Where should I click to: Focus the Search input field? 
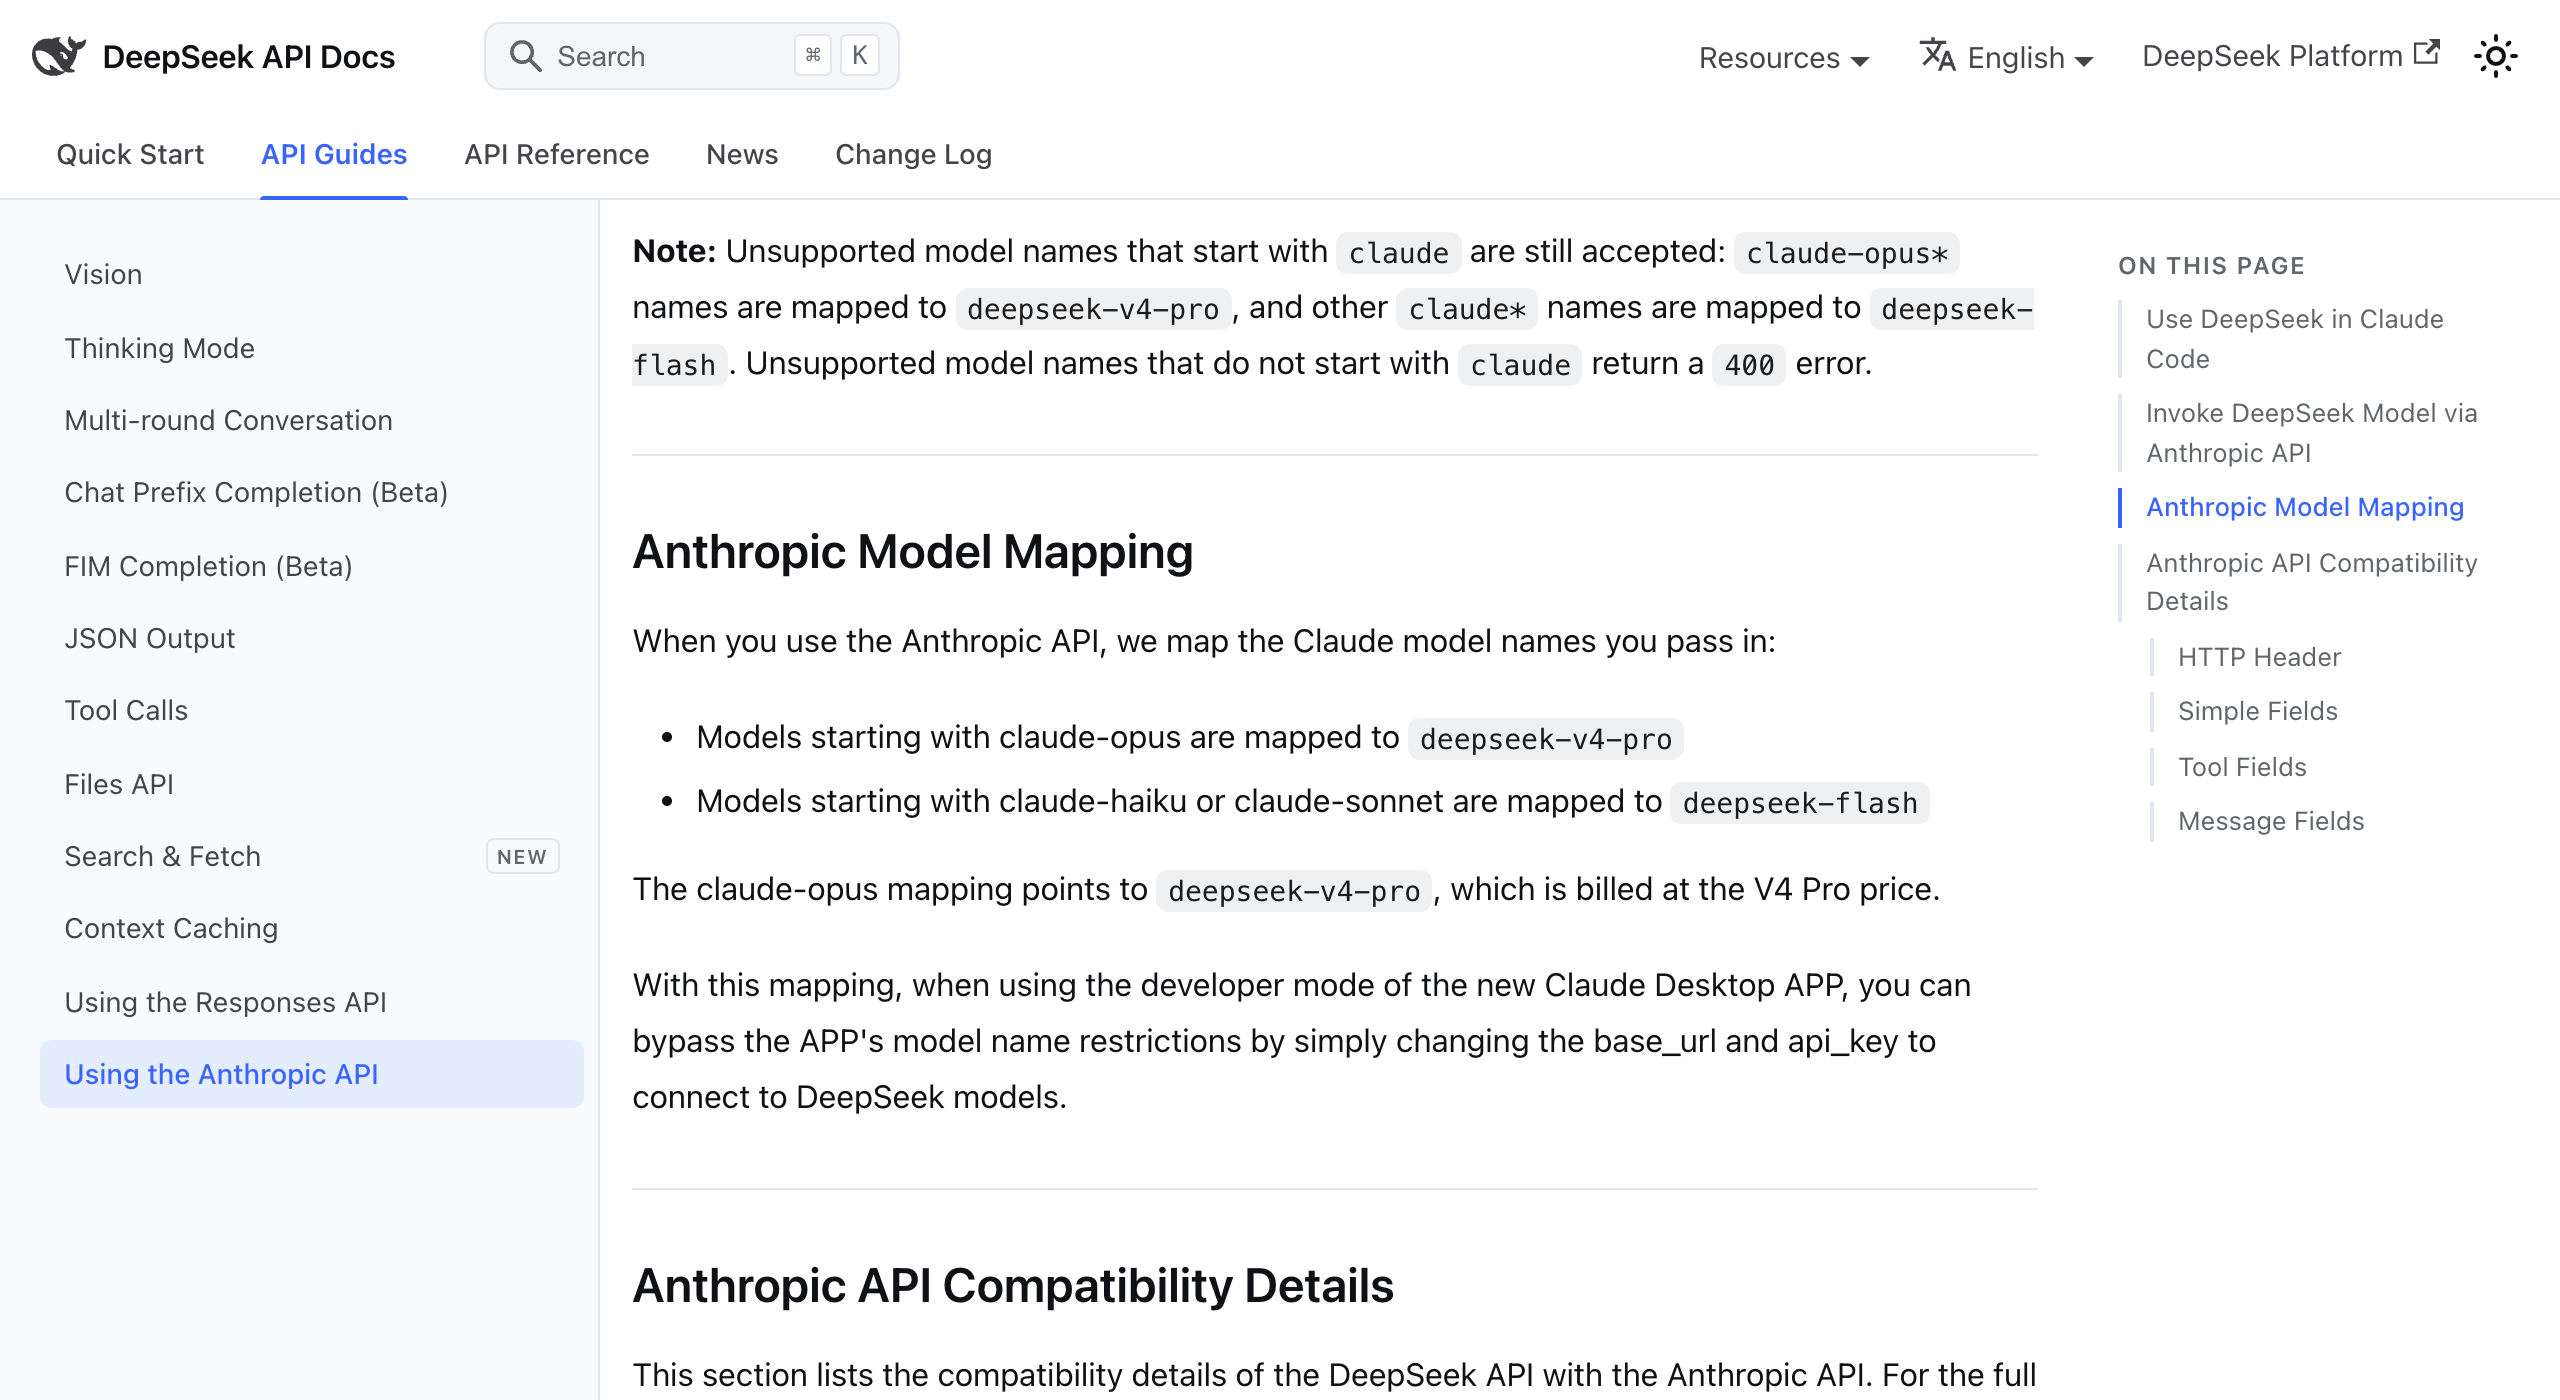(692, 56)
